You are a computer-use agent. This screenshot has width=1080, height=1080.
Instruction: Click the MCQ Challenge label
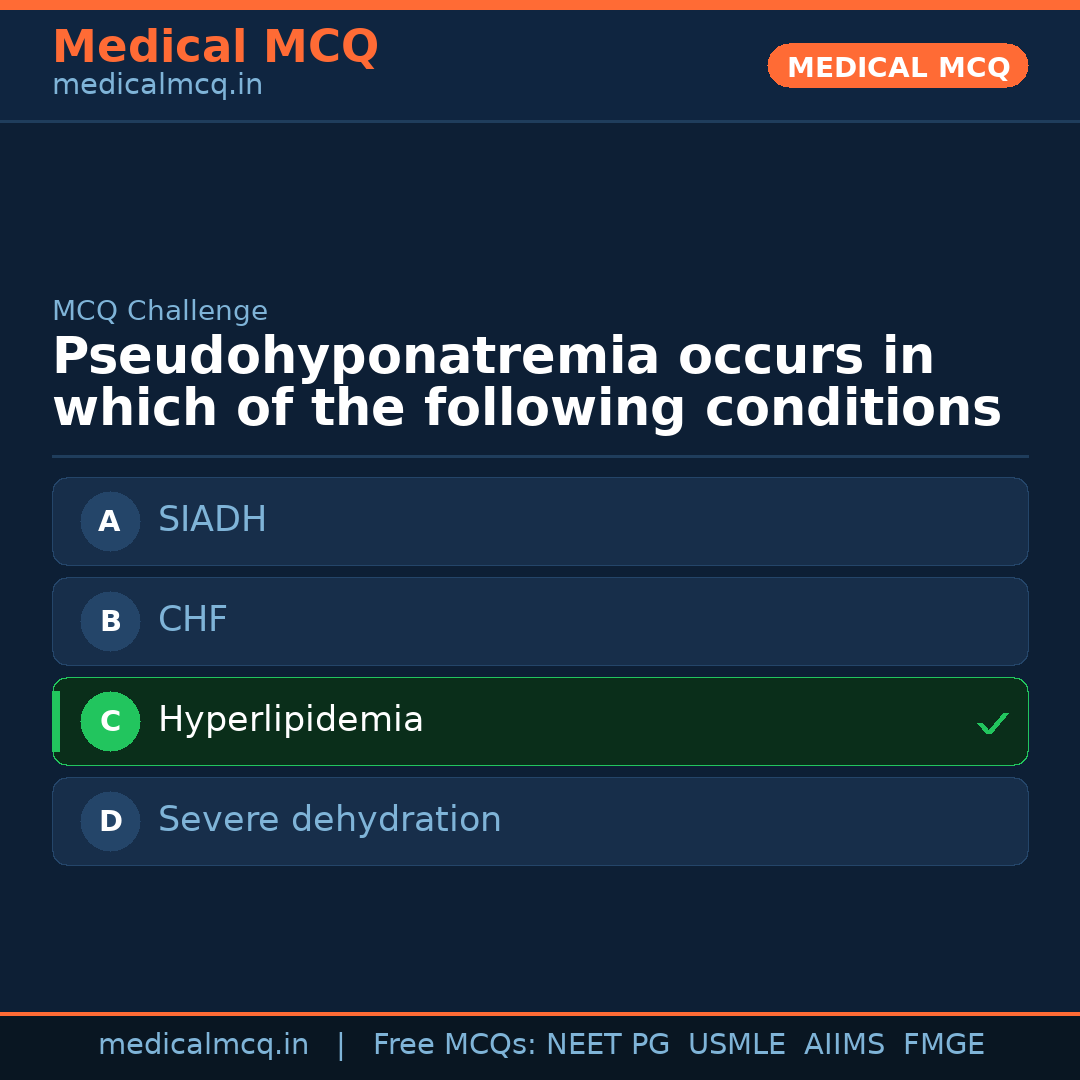click(160, 311)
